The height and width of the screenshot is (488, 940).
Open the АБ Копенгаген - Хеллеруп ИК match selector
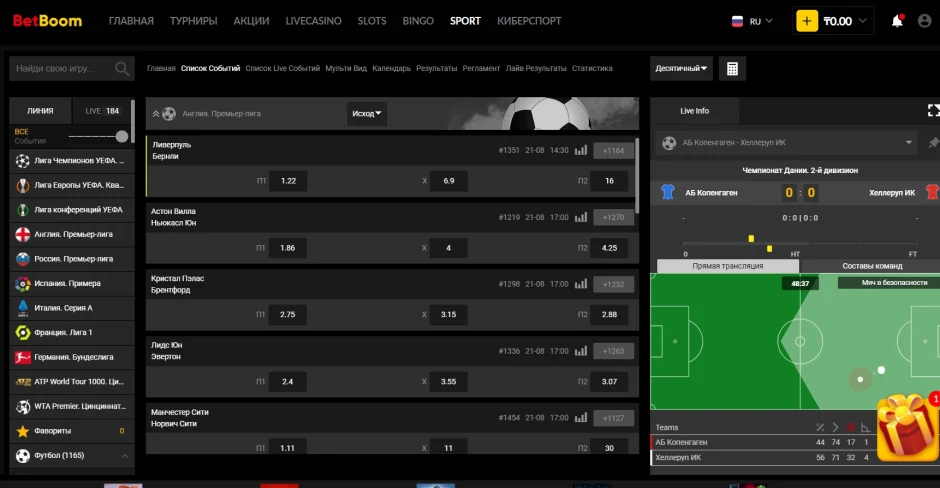pyautogui.click(x=787, y=143)
